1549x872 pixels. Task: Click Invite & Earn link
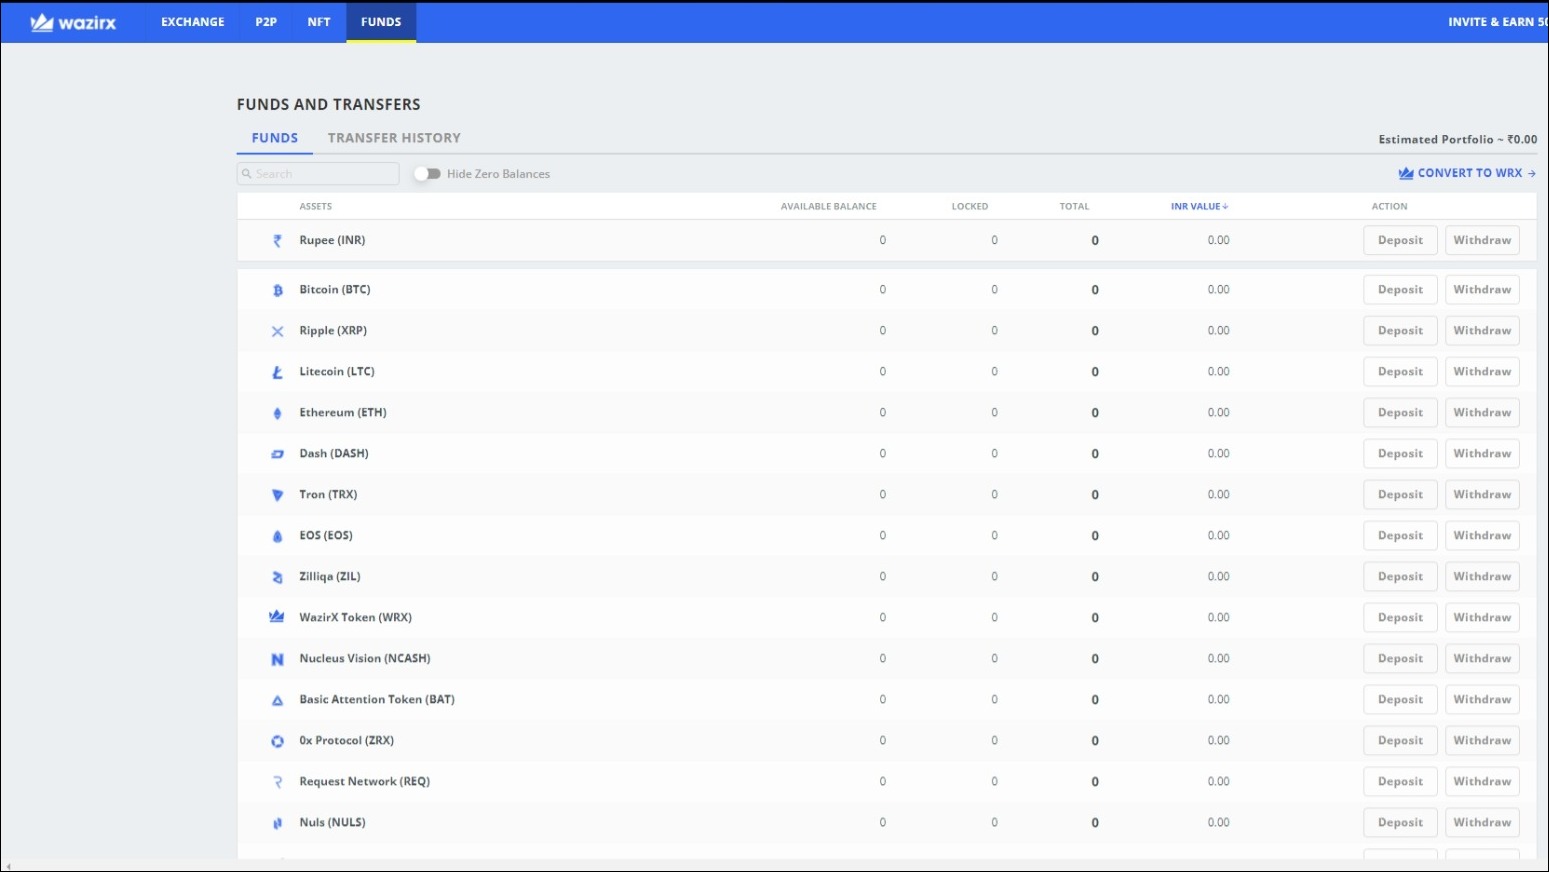coord(1498,22)
